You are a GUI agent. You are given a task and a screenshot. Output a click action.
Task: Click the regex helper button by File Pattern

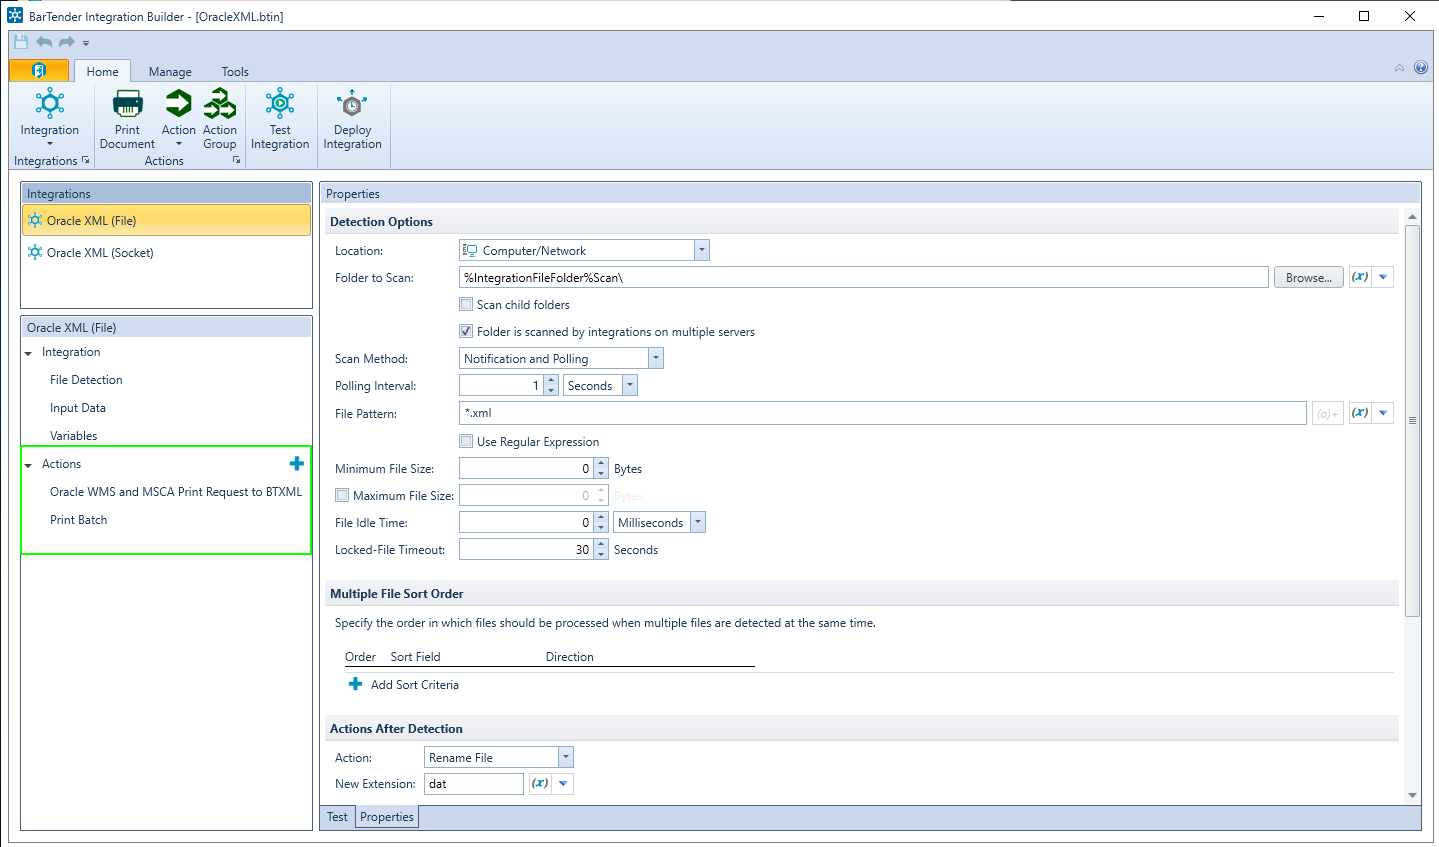click(1327, 413)
